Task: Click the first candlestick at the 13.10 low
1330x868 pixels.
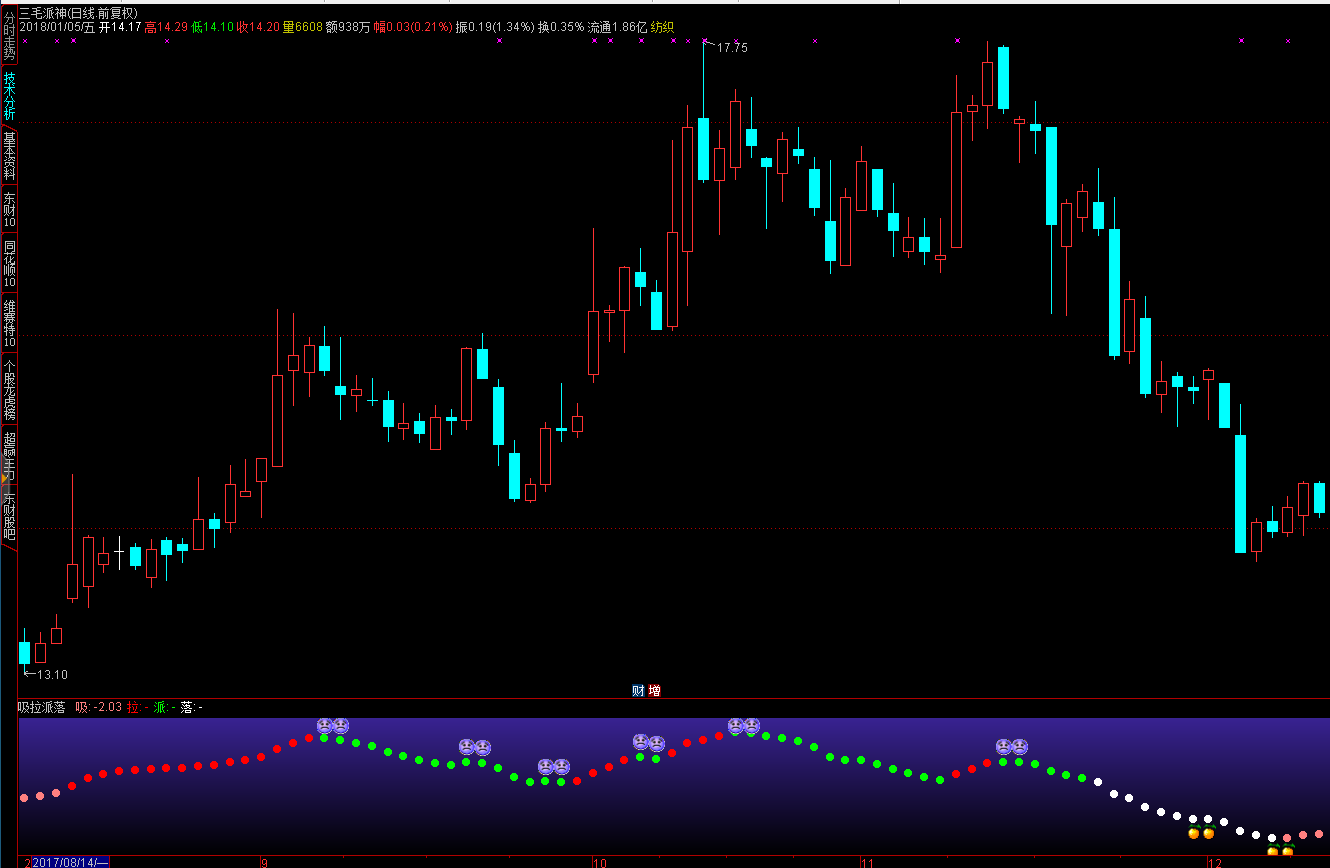Action: (24, 652)
